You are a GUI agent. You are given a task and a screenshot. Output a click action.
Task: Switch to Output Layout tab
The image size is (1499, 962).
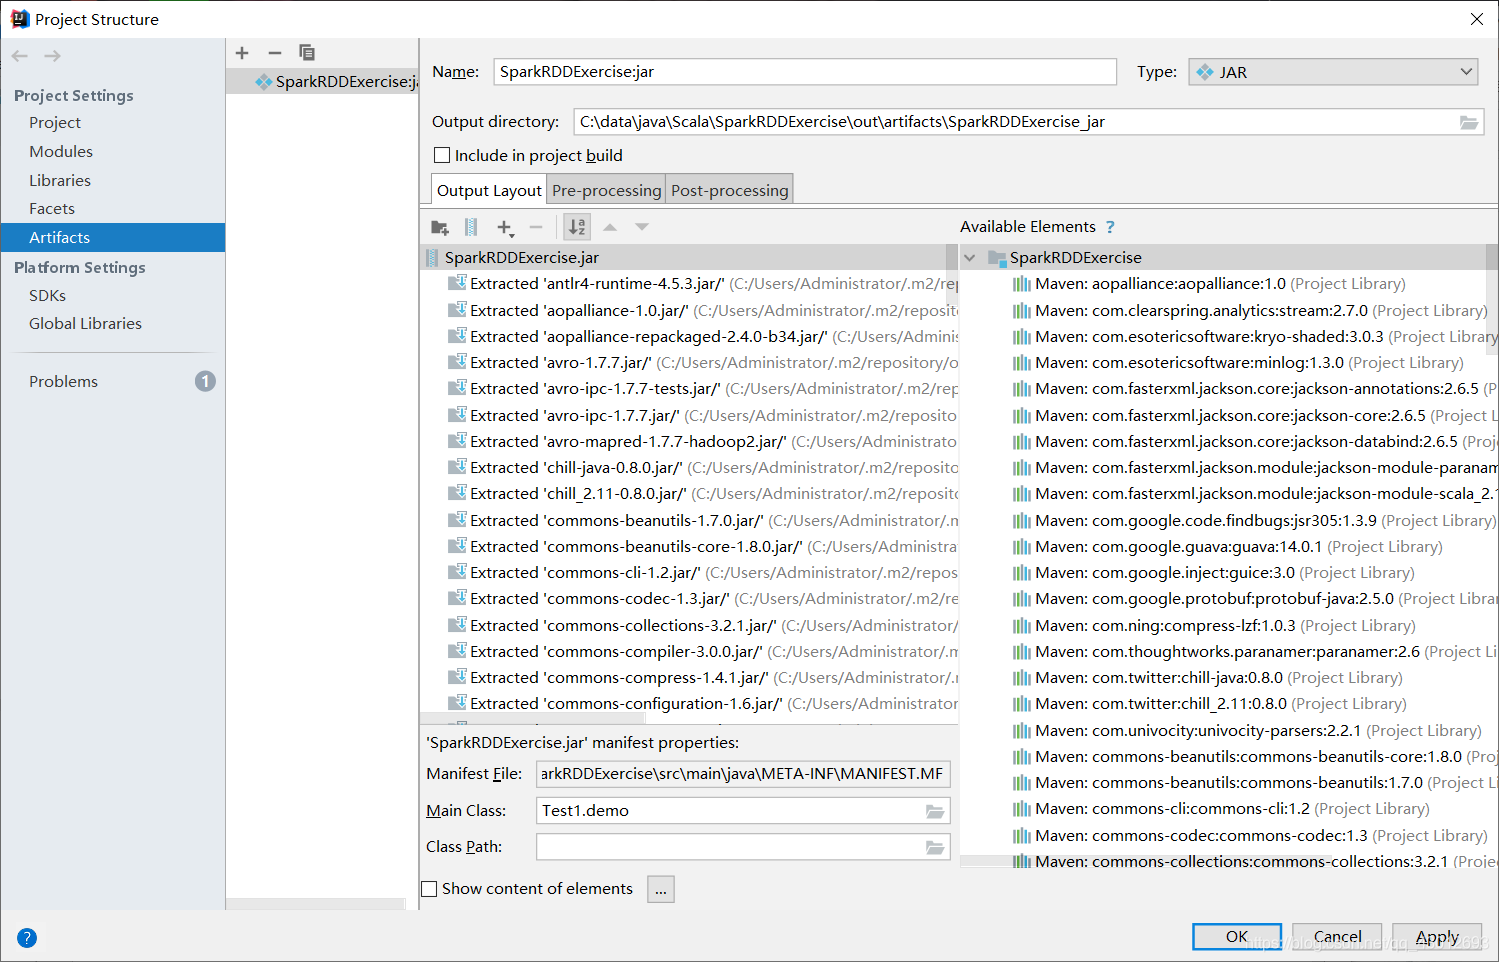[489, 190]
